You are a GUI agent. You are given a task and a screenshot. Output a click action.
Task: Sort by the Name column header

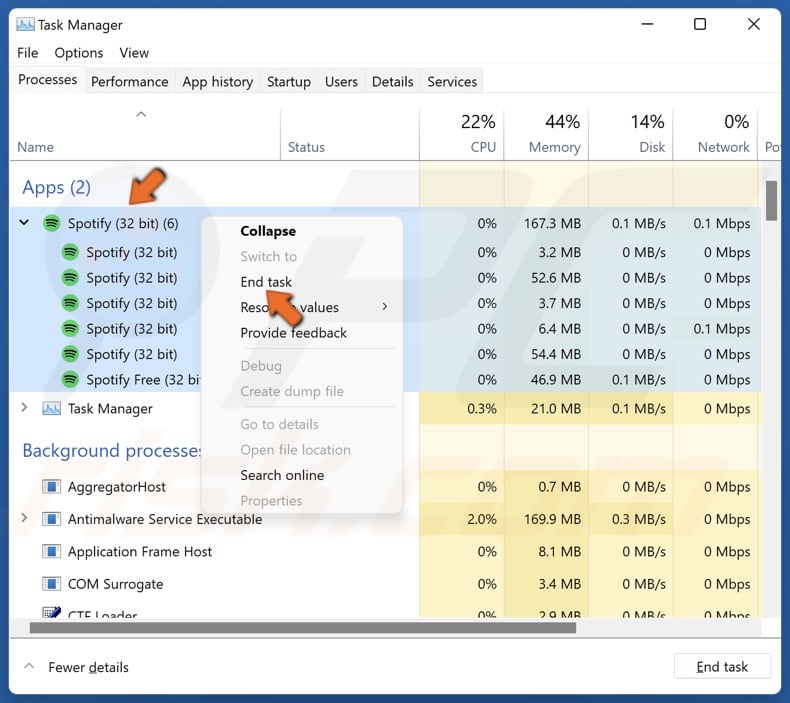coord(145,134)
